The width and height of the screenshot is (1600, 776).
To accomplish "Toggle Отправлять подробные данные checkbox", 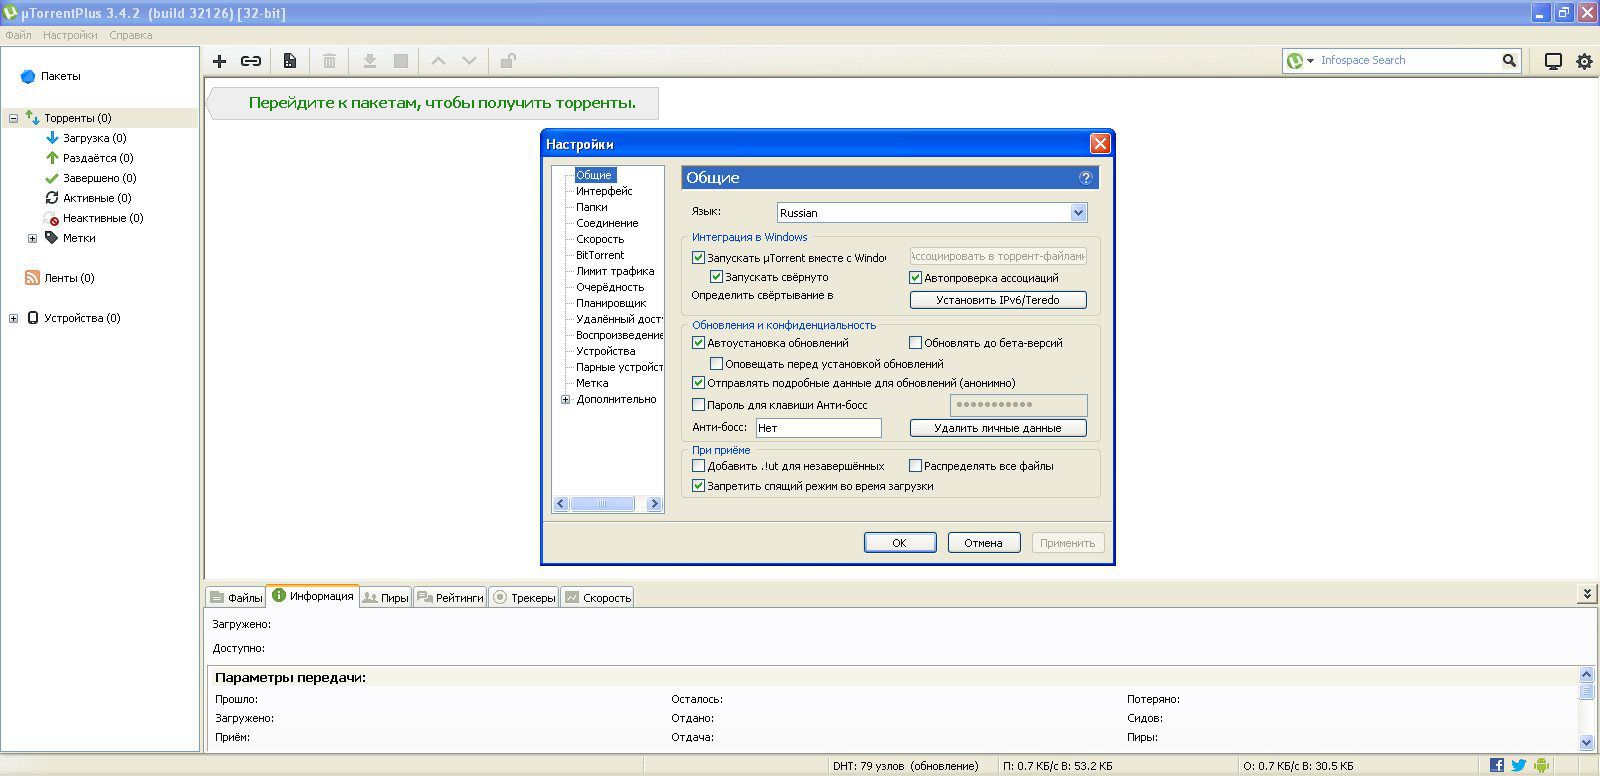I will tap(699, 383).
